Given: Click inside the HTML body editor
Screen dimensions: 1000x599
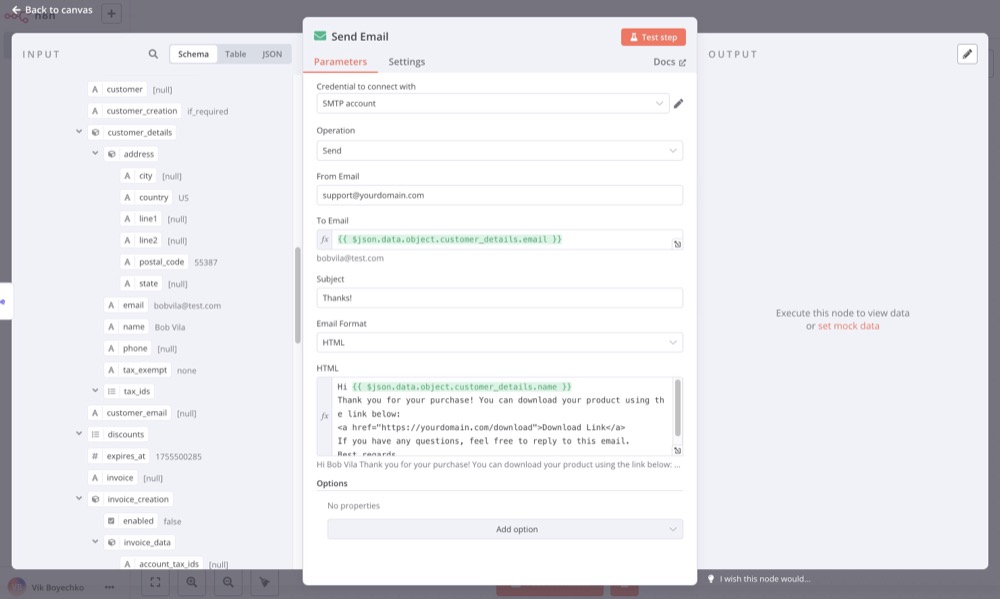Looking at the screenshot, I should click(501, 416).
